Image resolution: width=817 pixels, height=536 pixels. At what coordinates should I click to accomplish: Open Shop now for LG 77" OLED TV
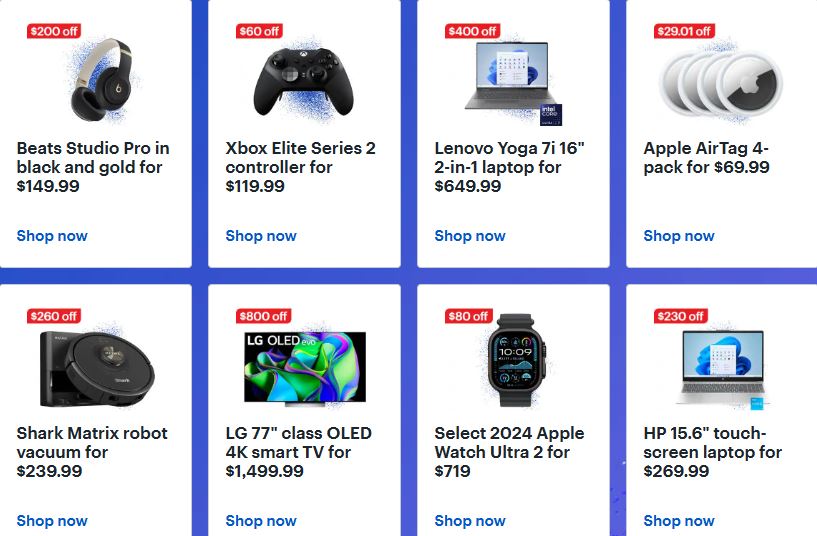click(261, 521)
